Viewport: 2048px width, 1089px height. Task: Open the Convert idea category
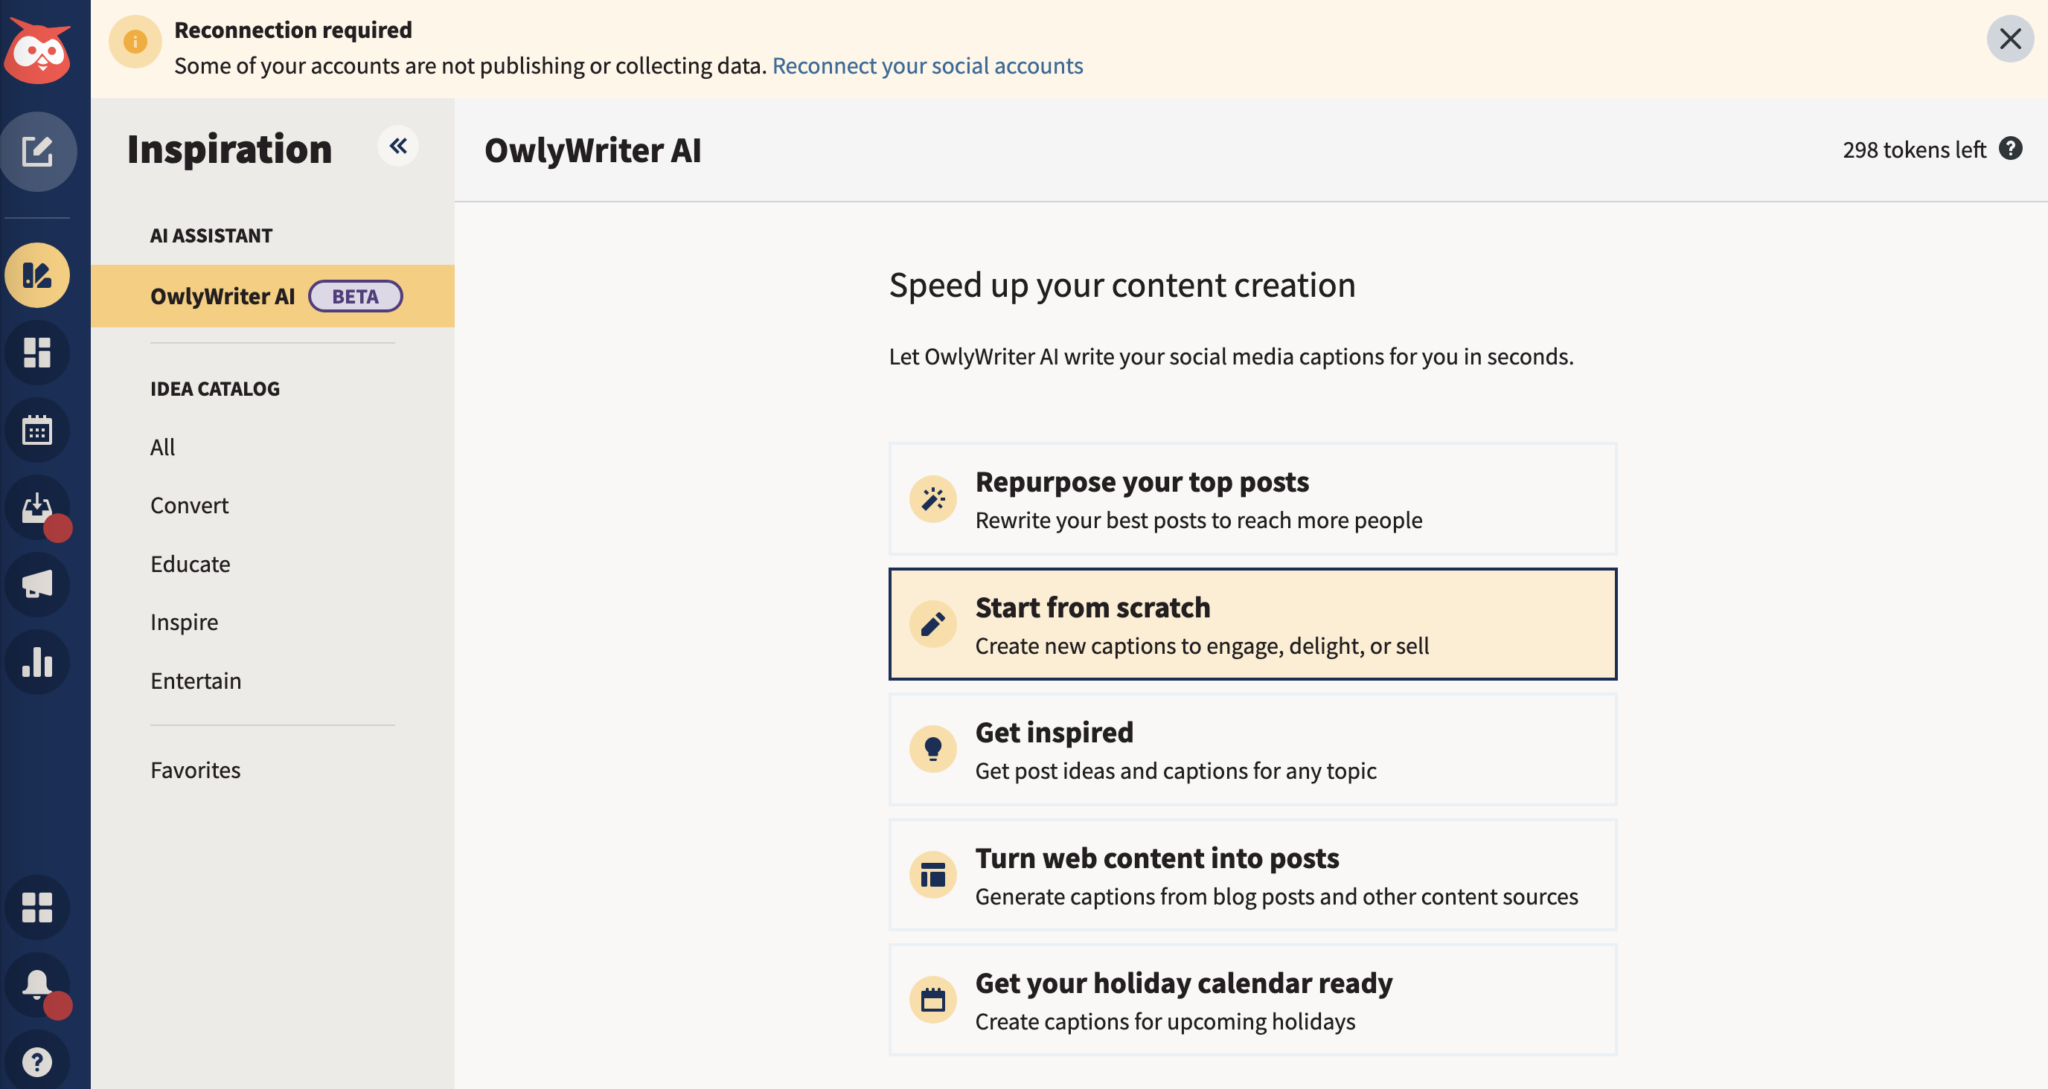click(189, 505)
